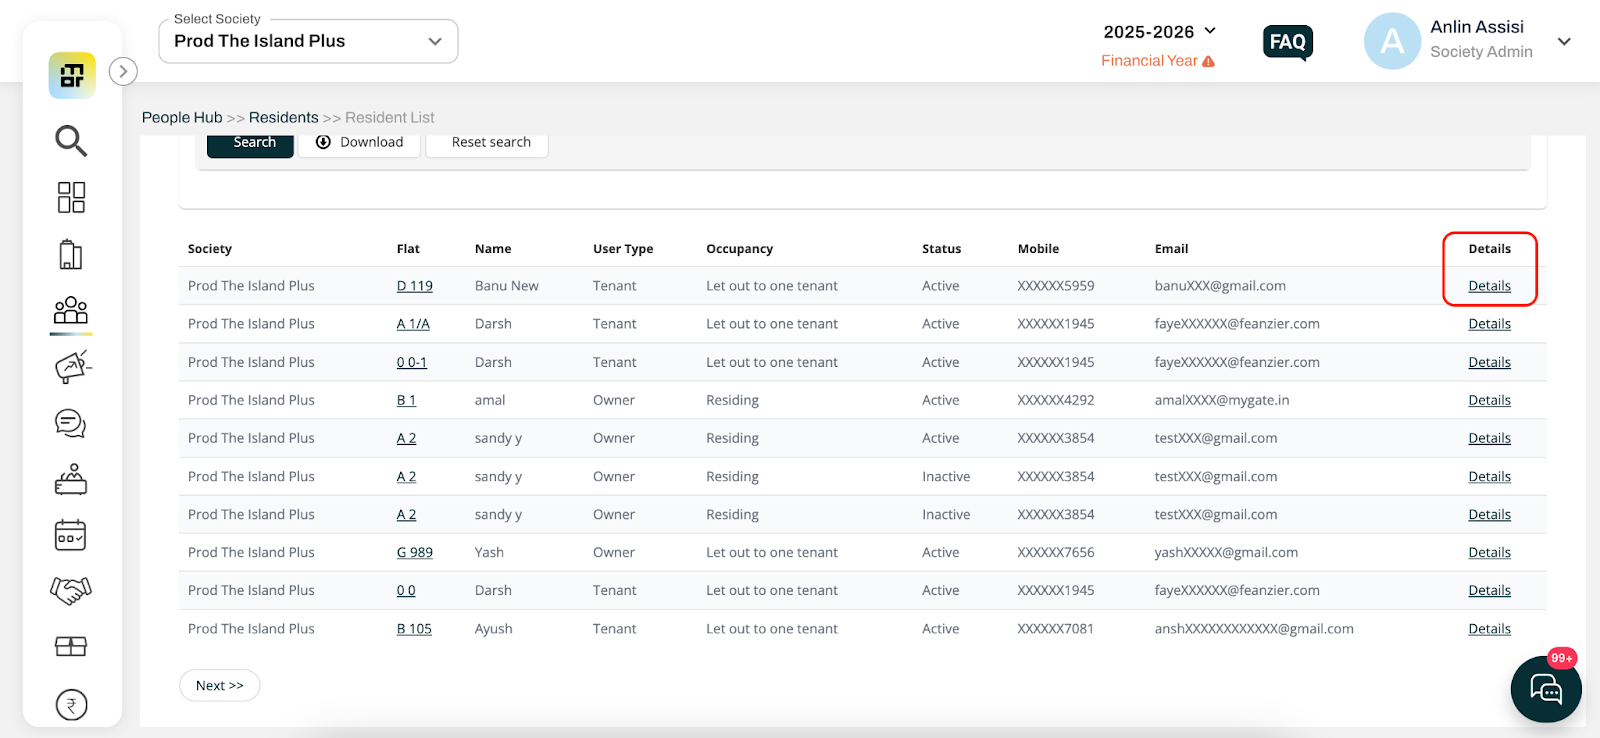Open the 2025-2026 financial year dropdown
Image resolution: width=1600 pixels, height=738 pixels.
coord(1159,32)
